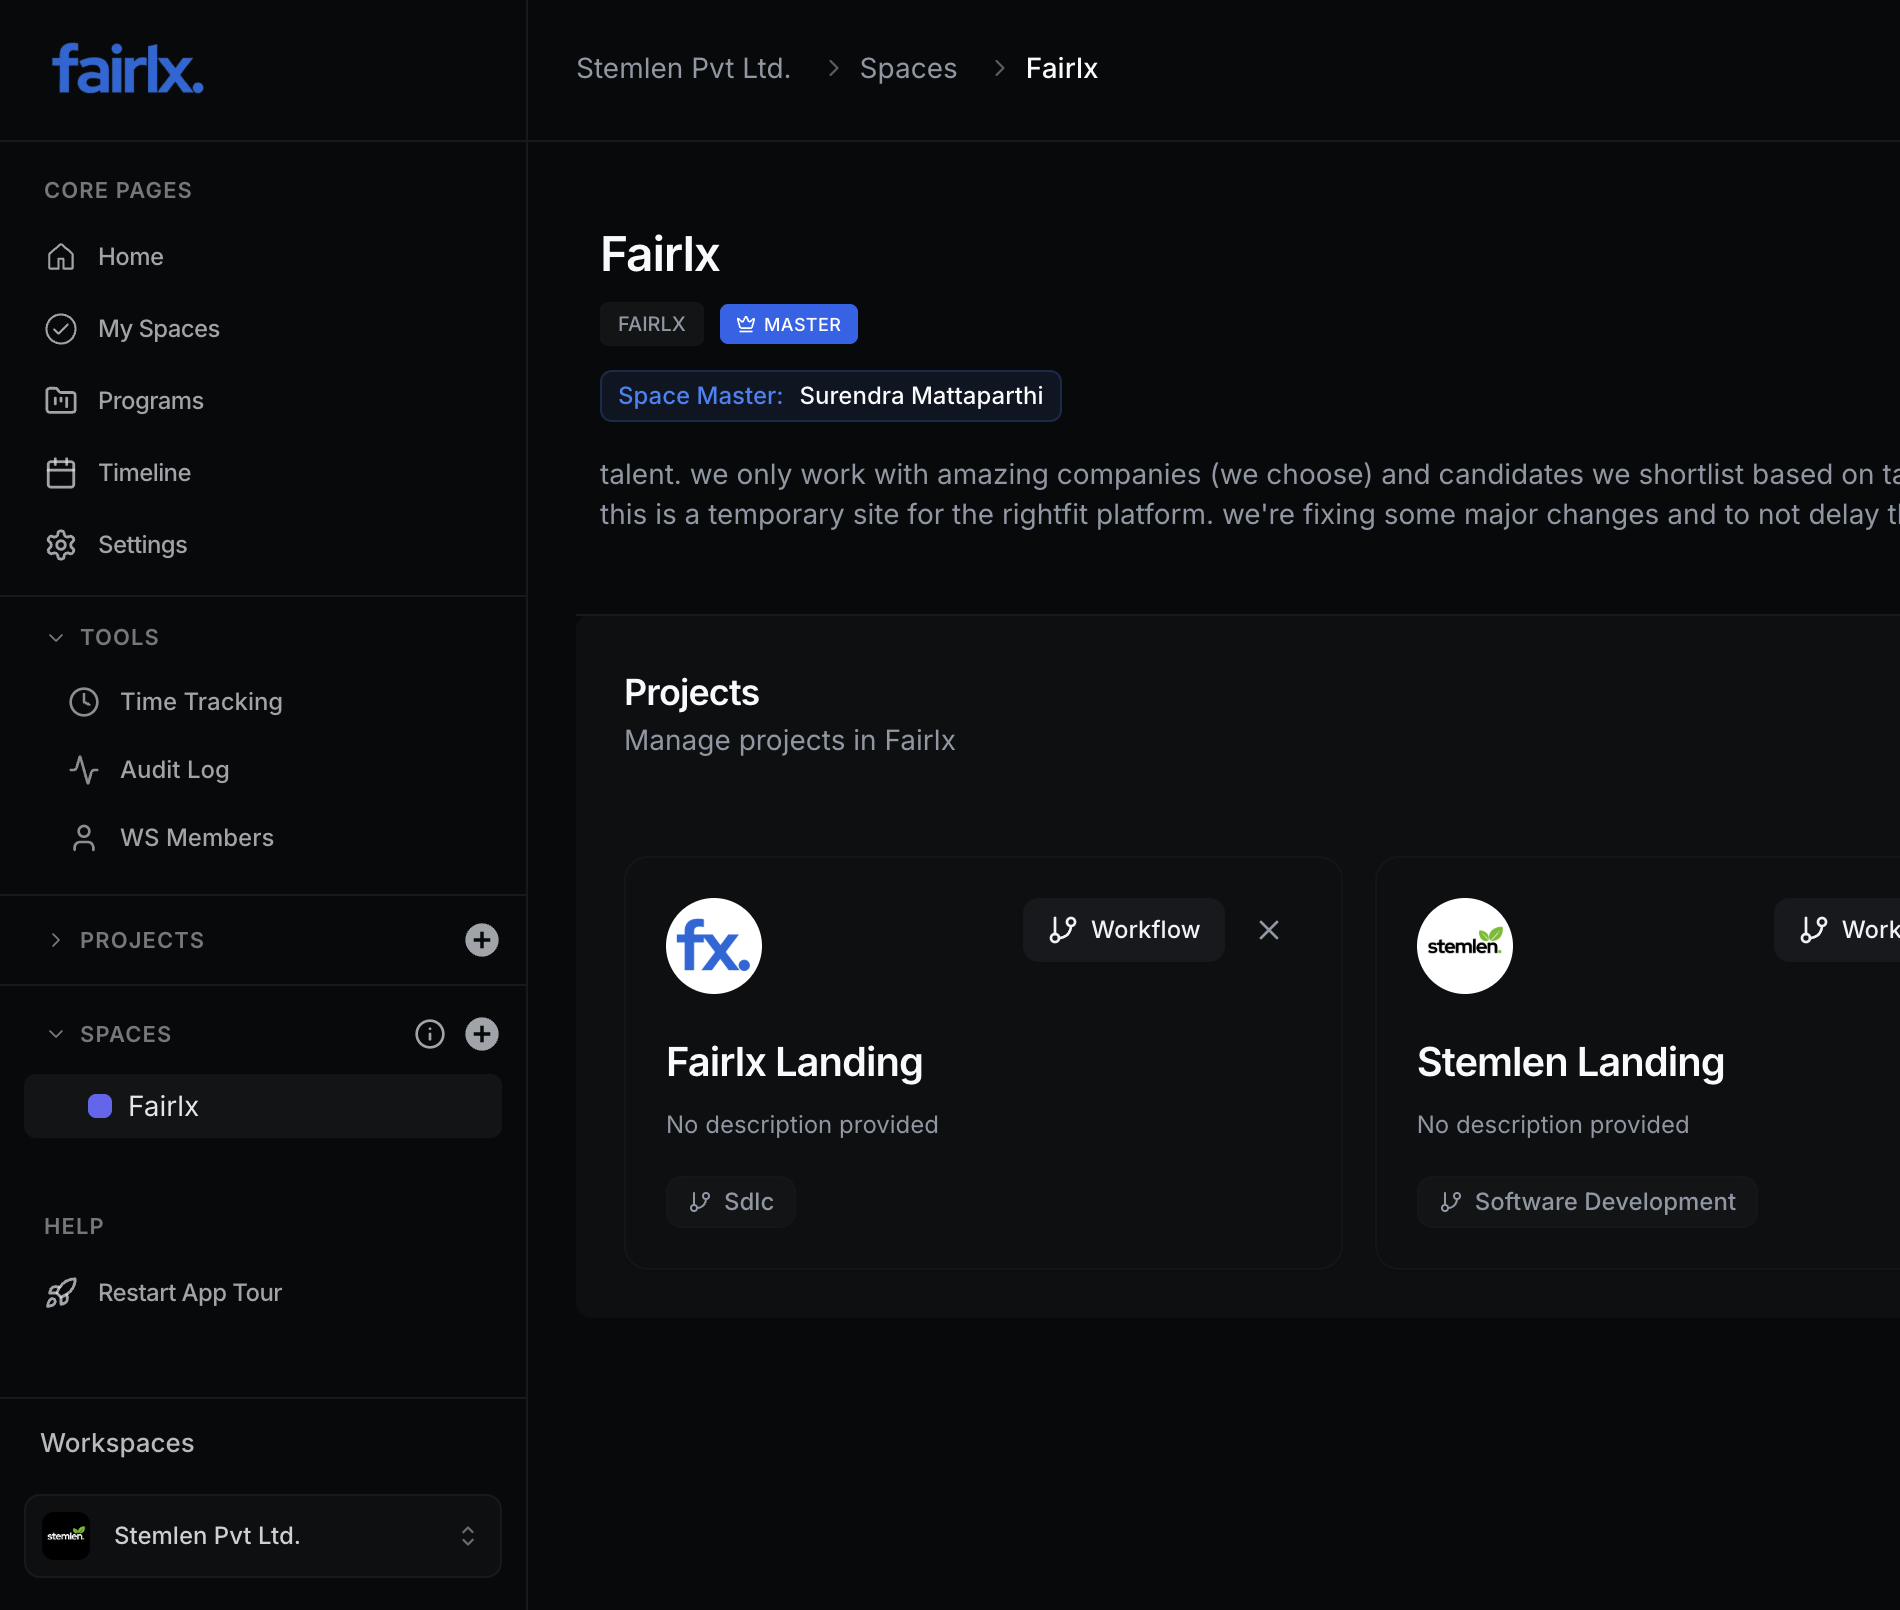Open Workflow for Stemlen Landing project
1900x1610 pixels.
pyautogui.click(x=1838, y=930)
